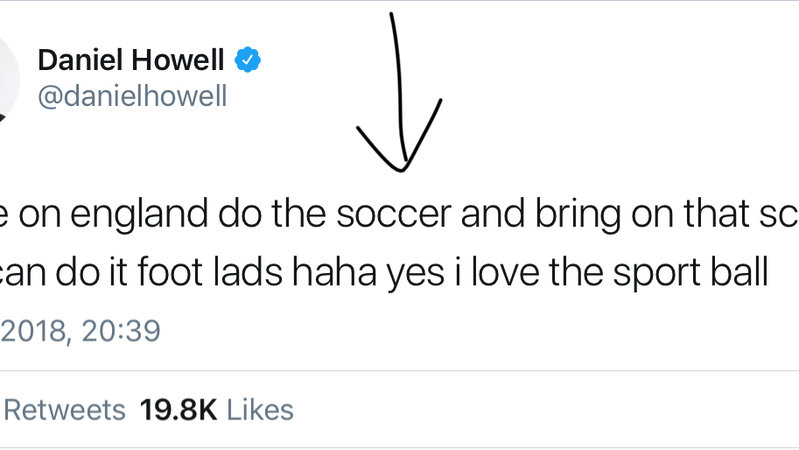Open the Retweets list
The height and width of the screenshot is (450, 799).
pyautogui.click(x=65, y=410)
